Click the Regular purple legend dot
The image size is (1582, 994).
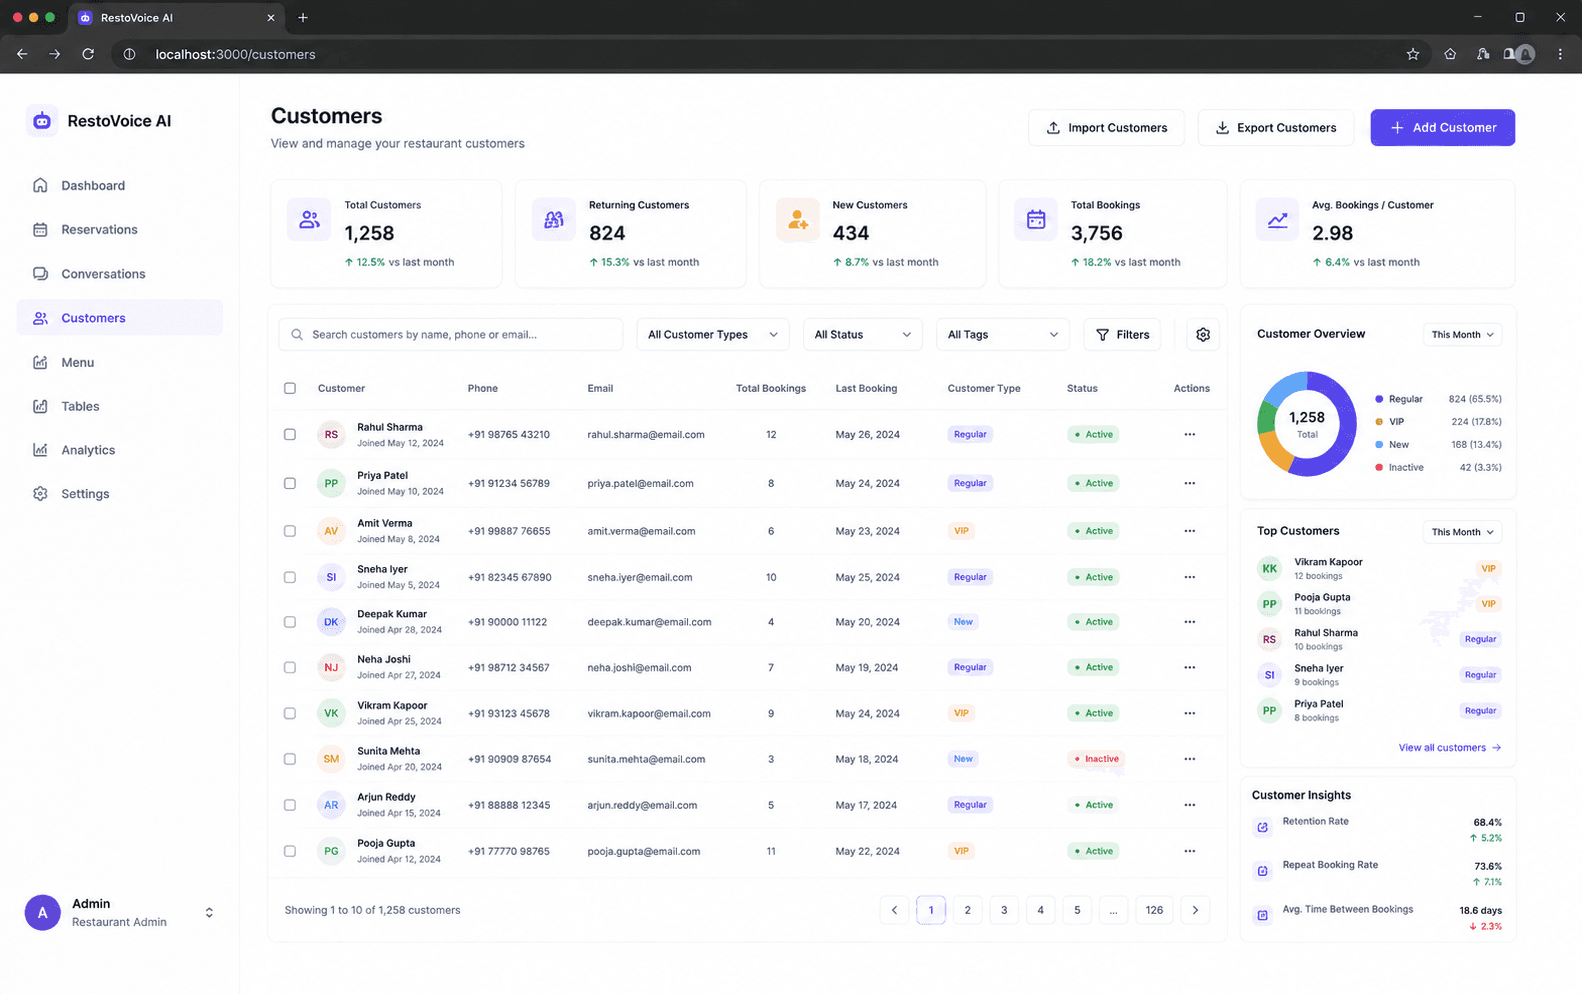1379,399
